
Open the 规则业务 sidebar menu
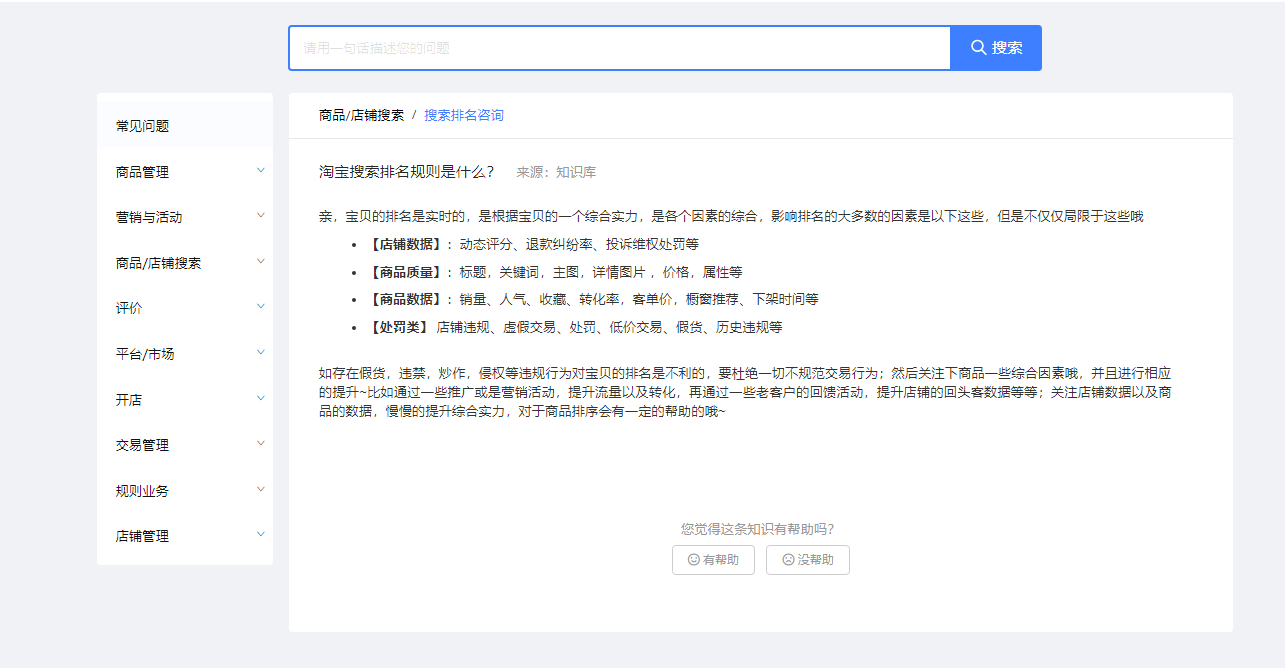pos(185,491)
